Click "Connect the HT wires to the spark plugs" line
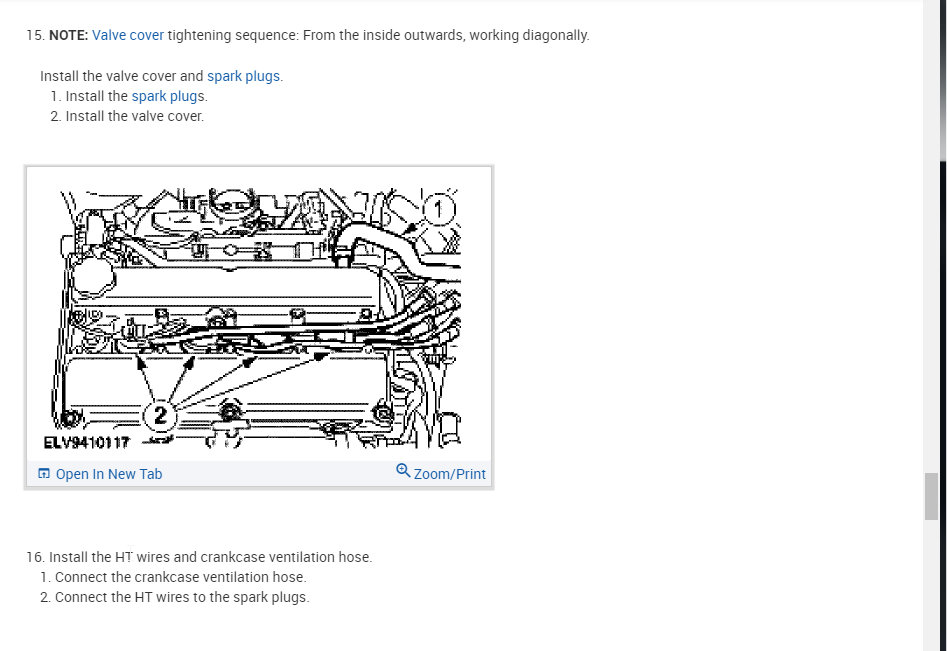This screenshot has width=947, height=651. (x=182, y=597)
